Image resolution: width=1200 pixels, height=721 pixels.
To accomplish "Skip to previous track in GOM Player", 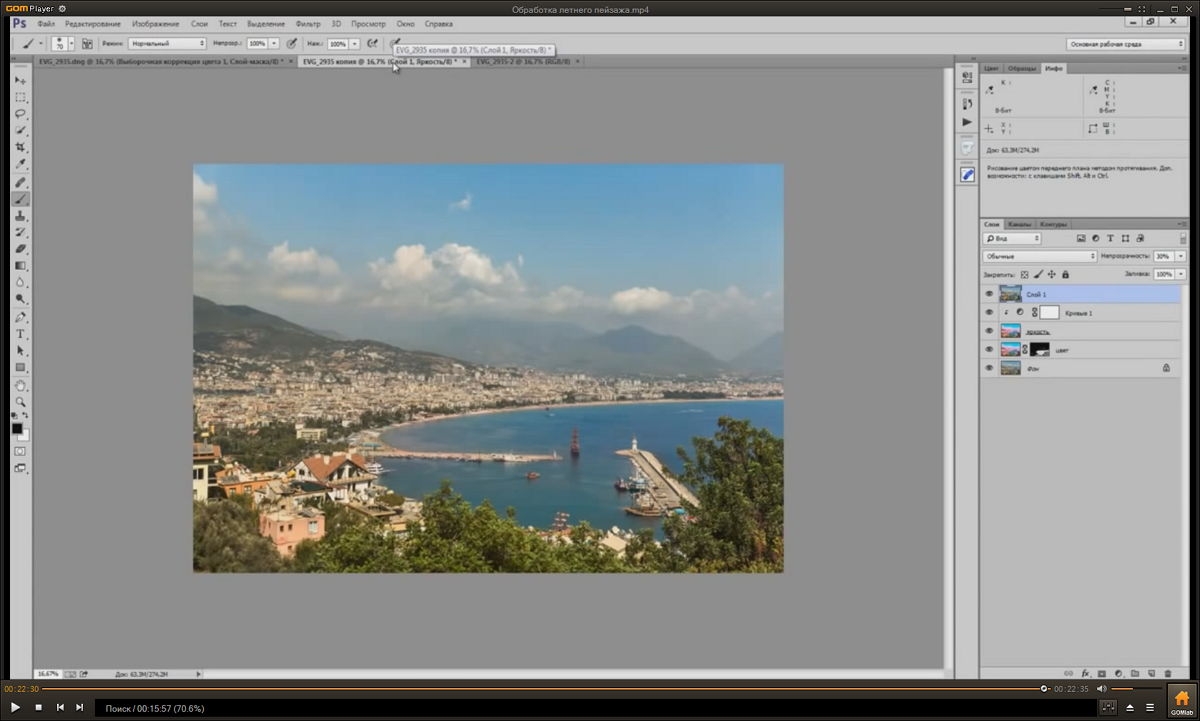I will point(60,707).
